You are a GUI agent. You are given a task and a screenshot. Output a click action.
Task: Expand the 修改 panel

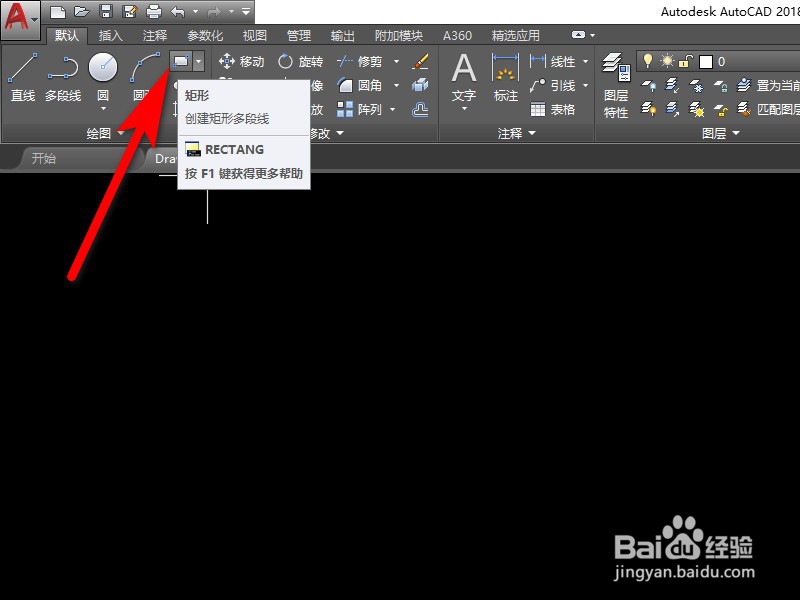tap(327, 134)
